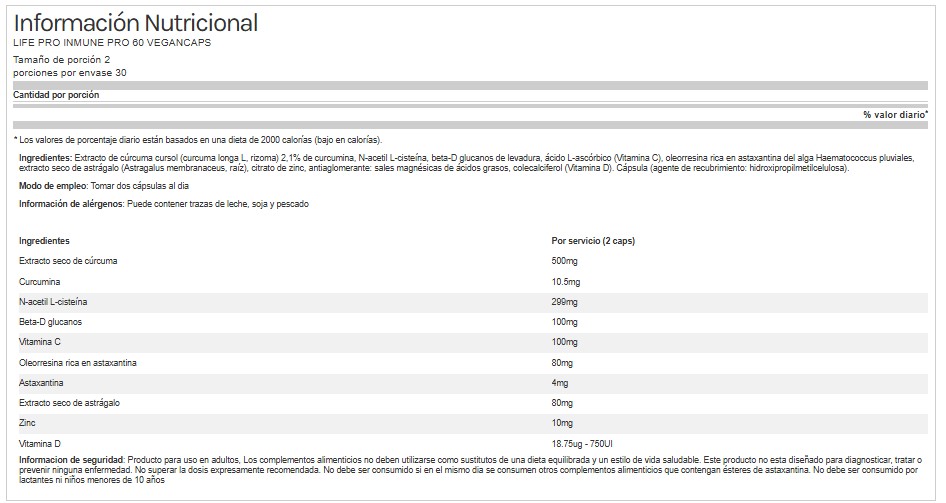The height and width of the screenshot is (503, 946).
Task: Select the Extracto seco de cúrcuma row
Action: click(68, 261)
